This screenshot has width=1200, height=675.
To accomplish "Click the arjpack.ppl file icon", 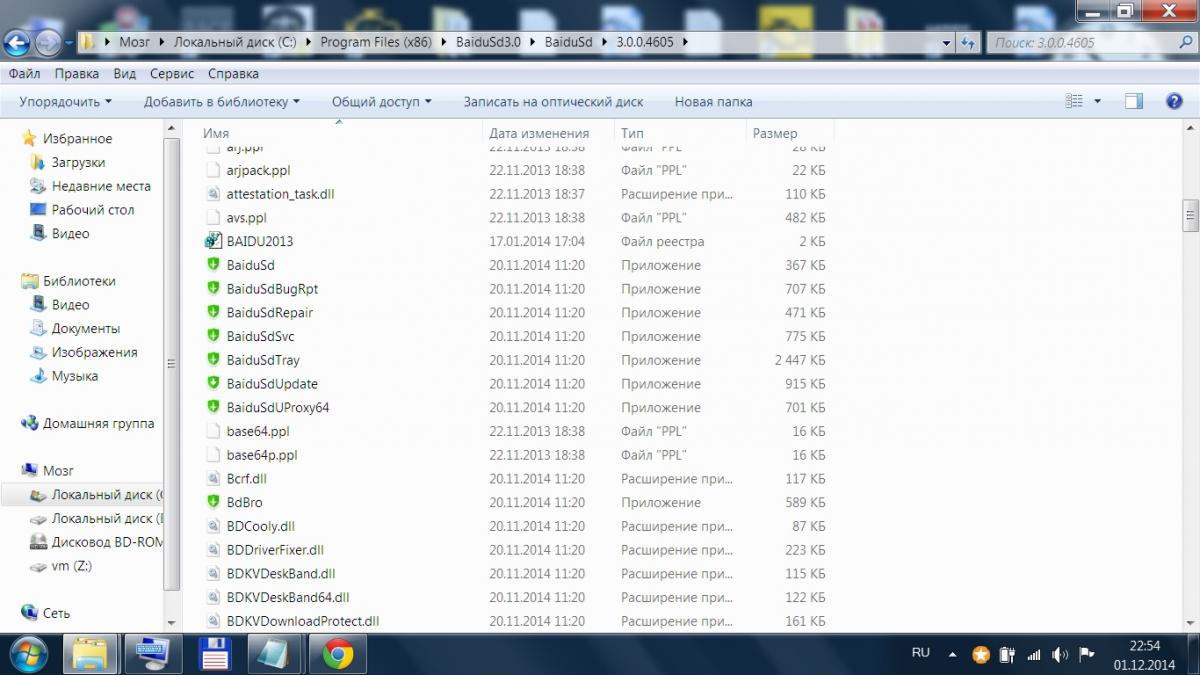I will [212, 170].
